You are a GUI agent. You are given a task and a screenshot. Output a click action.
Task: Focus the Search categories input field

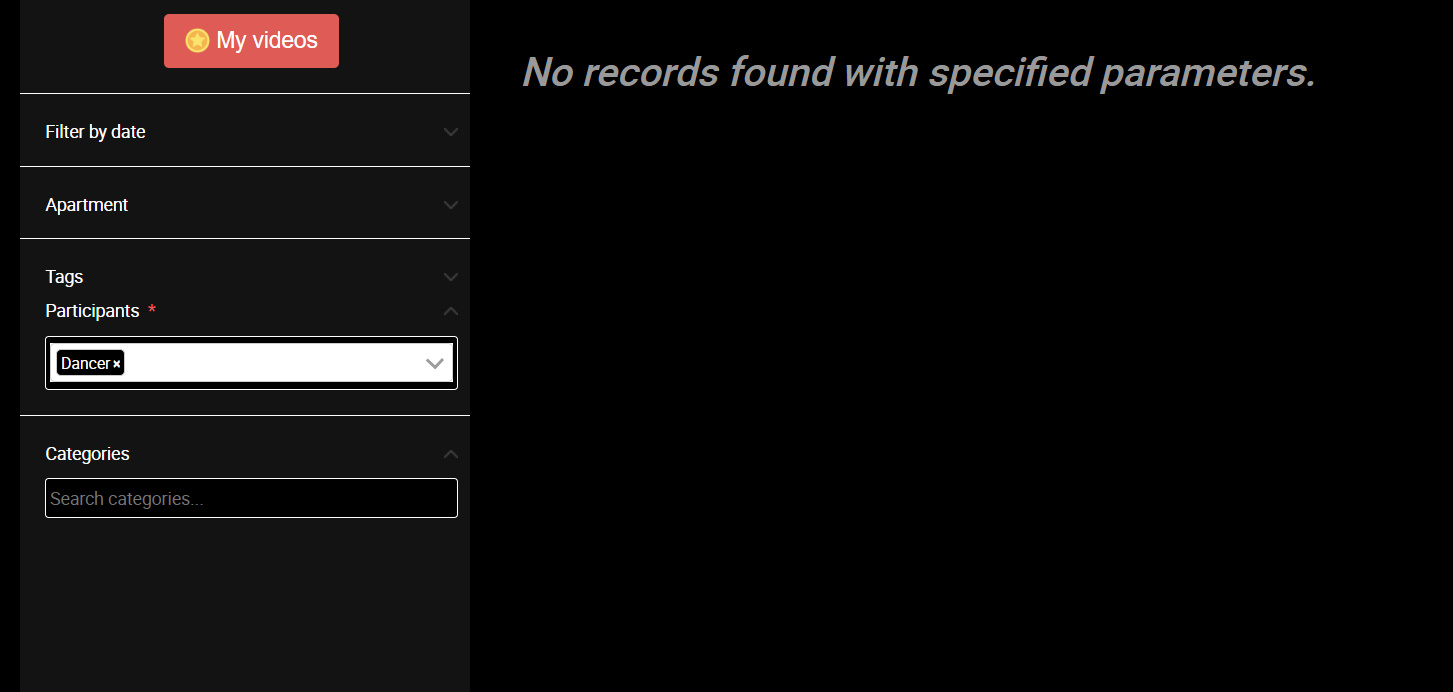click(251, 498)
